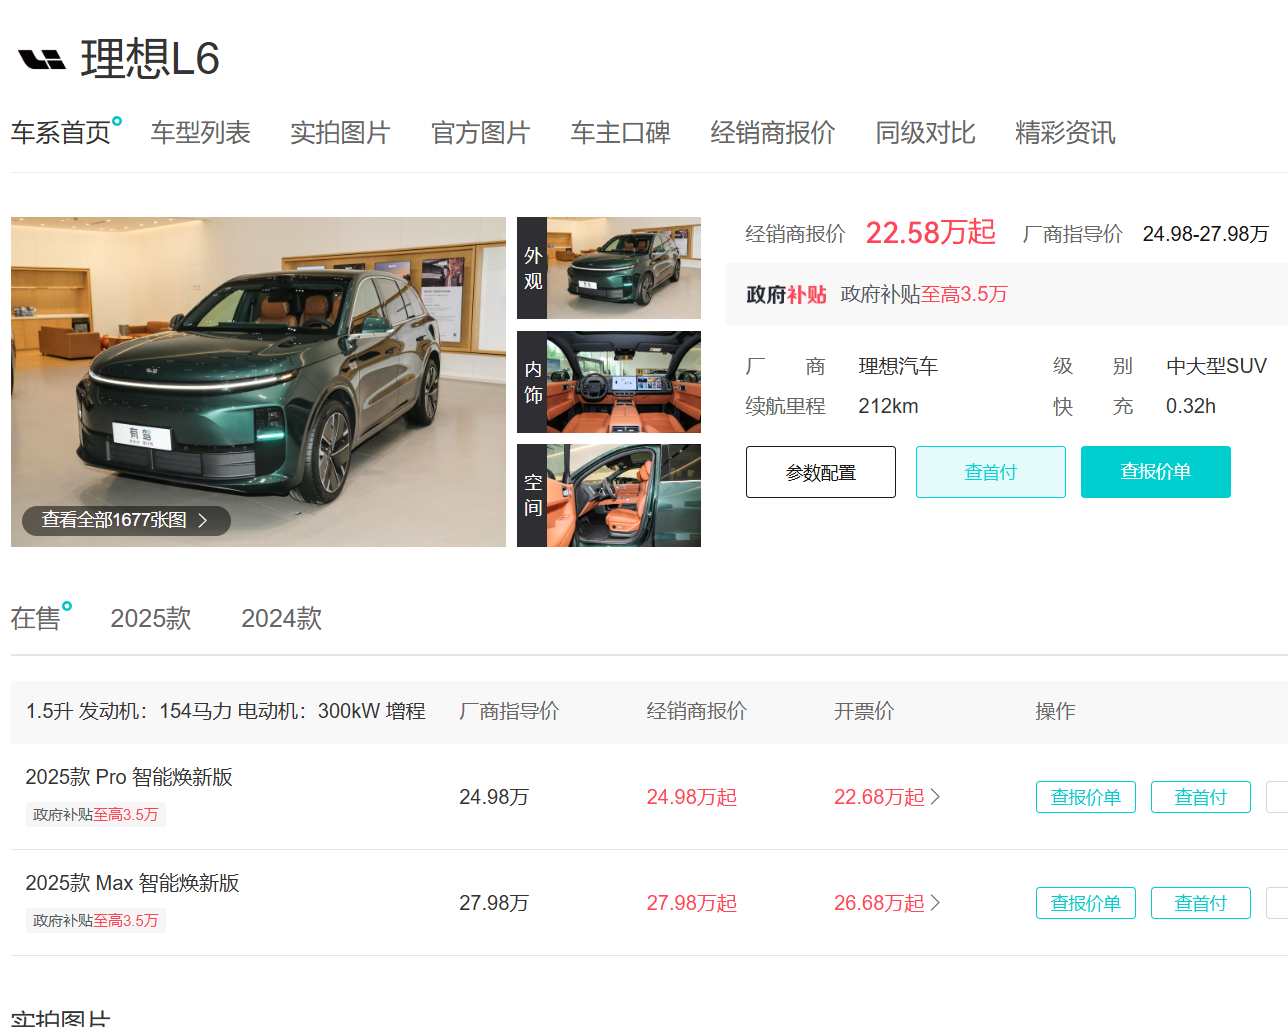Open 空间 space thumbnail

tap(609, 496)
